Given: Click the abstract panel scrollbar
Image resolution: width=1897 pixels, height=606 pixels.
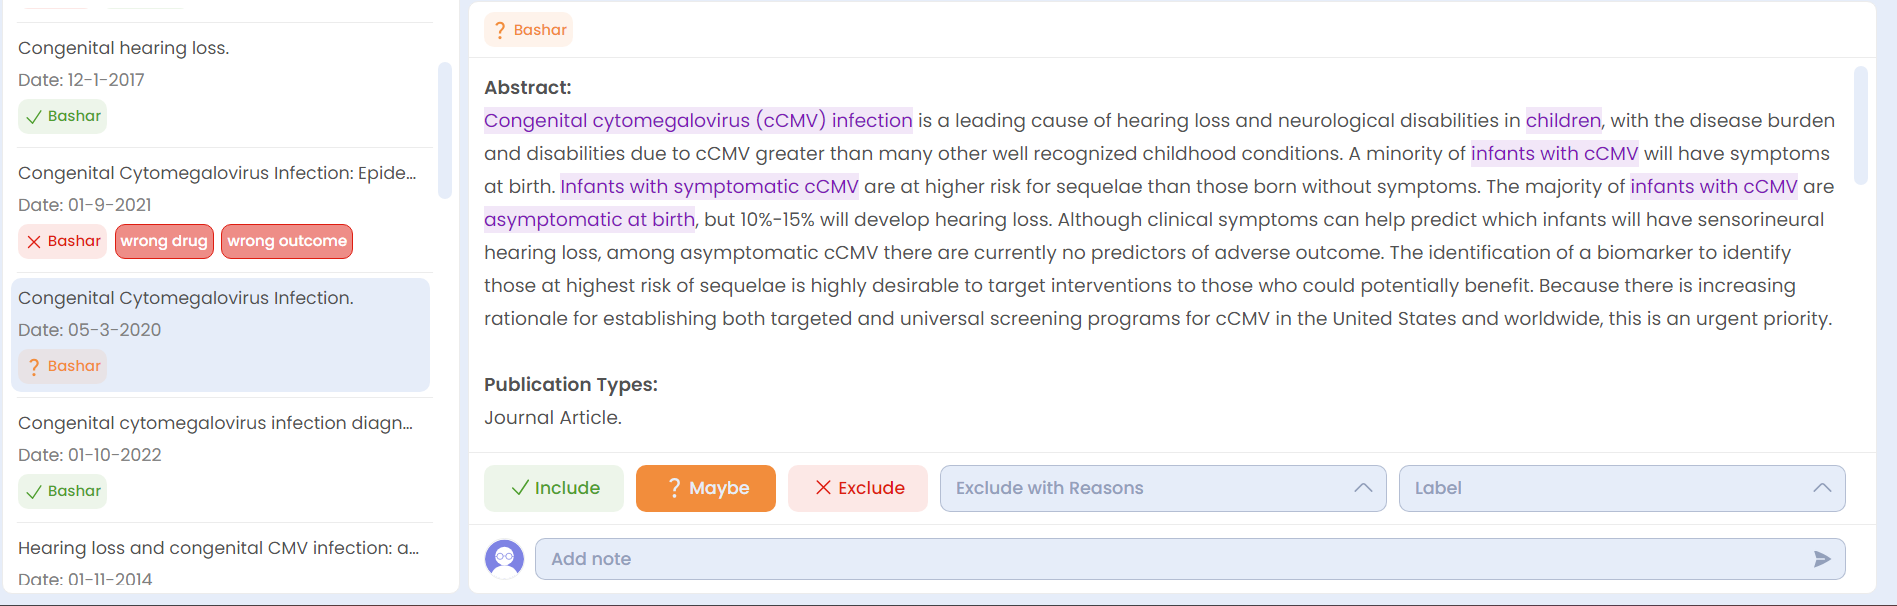Looking at the screenshot, I should [x=1861, y=125].
